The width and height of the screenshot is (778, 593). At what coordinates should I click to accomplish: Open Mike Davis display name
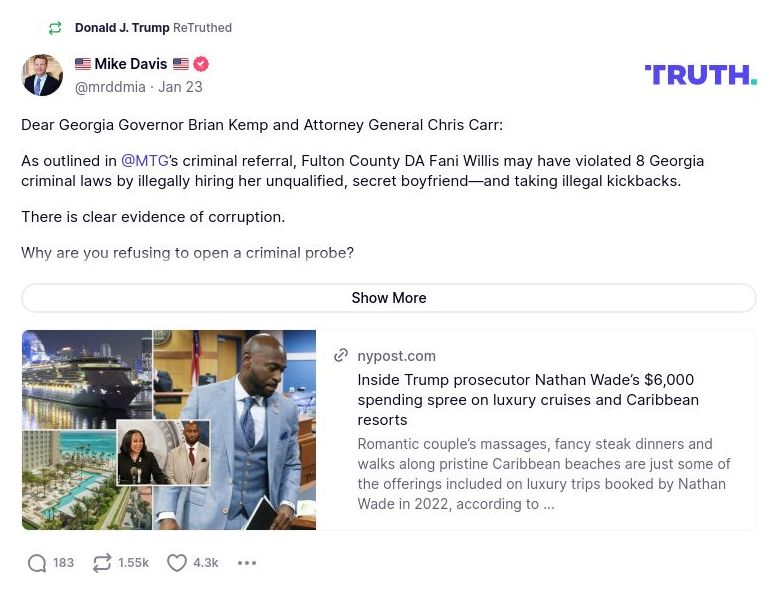131,64
